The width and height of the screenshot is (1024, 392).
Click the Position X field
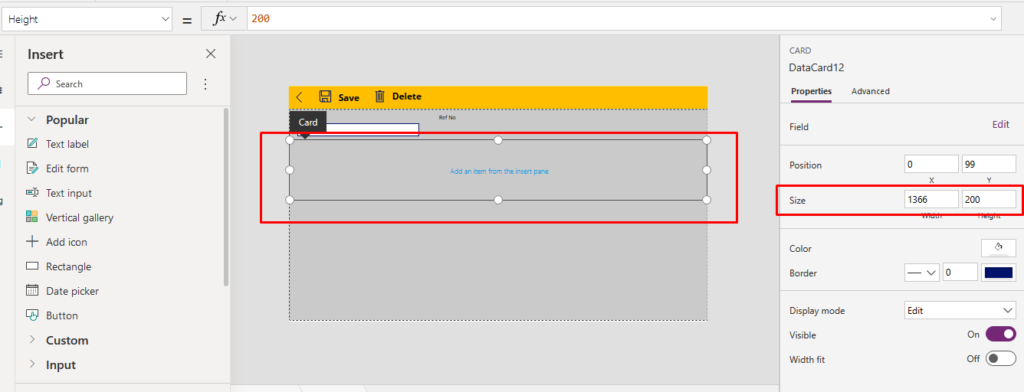tap(931, 165)
